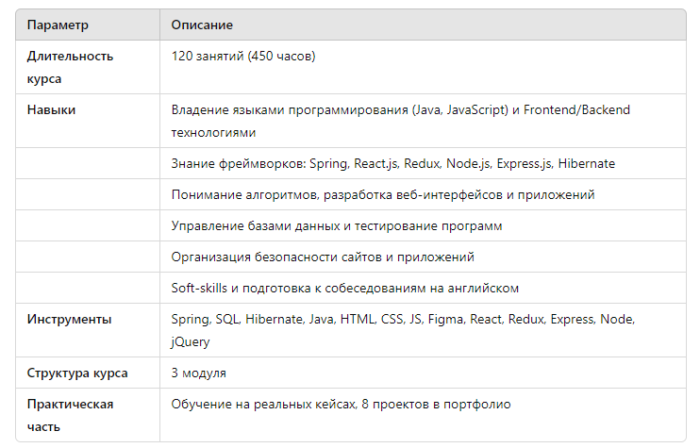Select the "Управление базами данных" cell
This screenshot has height=448, width=700.
tap(337, 226)
